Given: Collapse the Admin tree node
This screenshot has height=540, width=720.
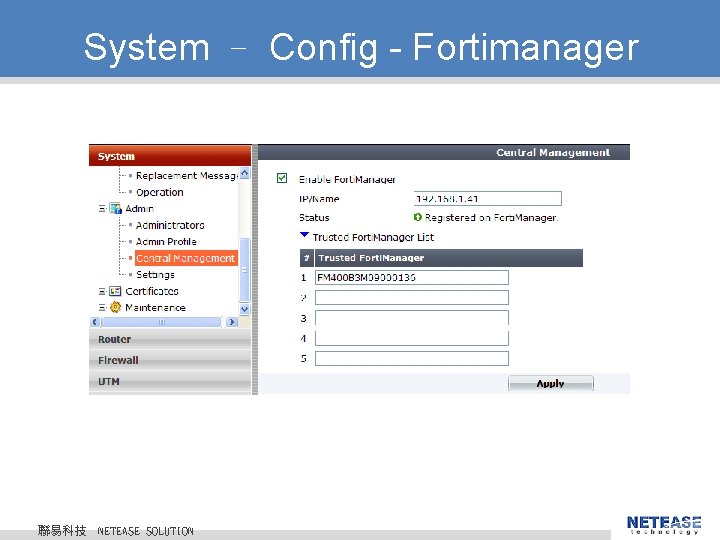Looking at the screenshot, I should point(102,208).
